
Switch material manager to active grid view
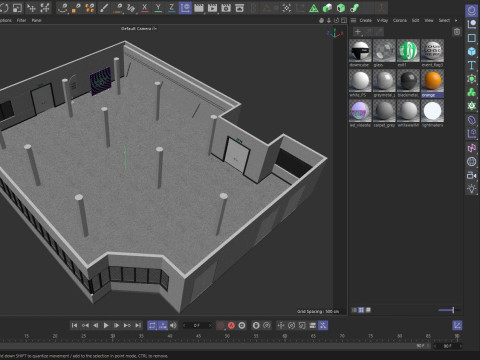(361, 310)
